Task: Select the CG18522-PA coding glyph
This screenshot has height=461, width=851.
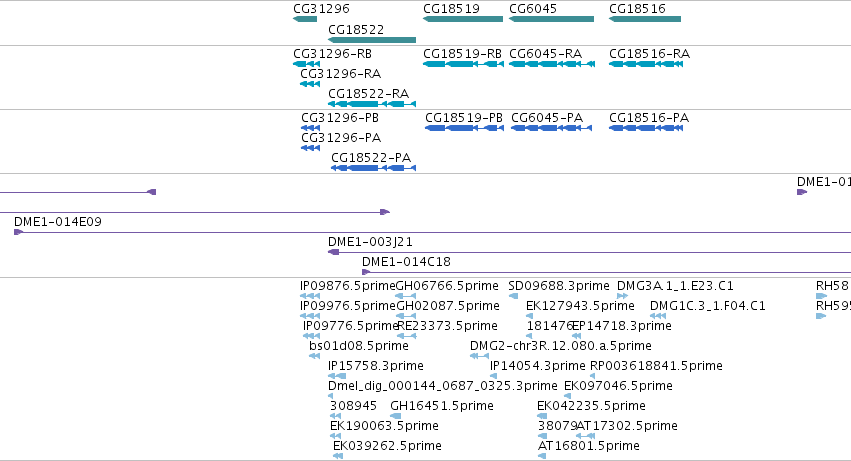Action: coord(373,168)
